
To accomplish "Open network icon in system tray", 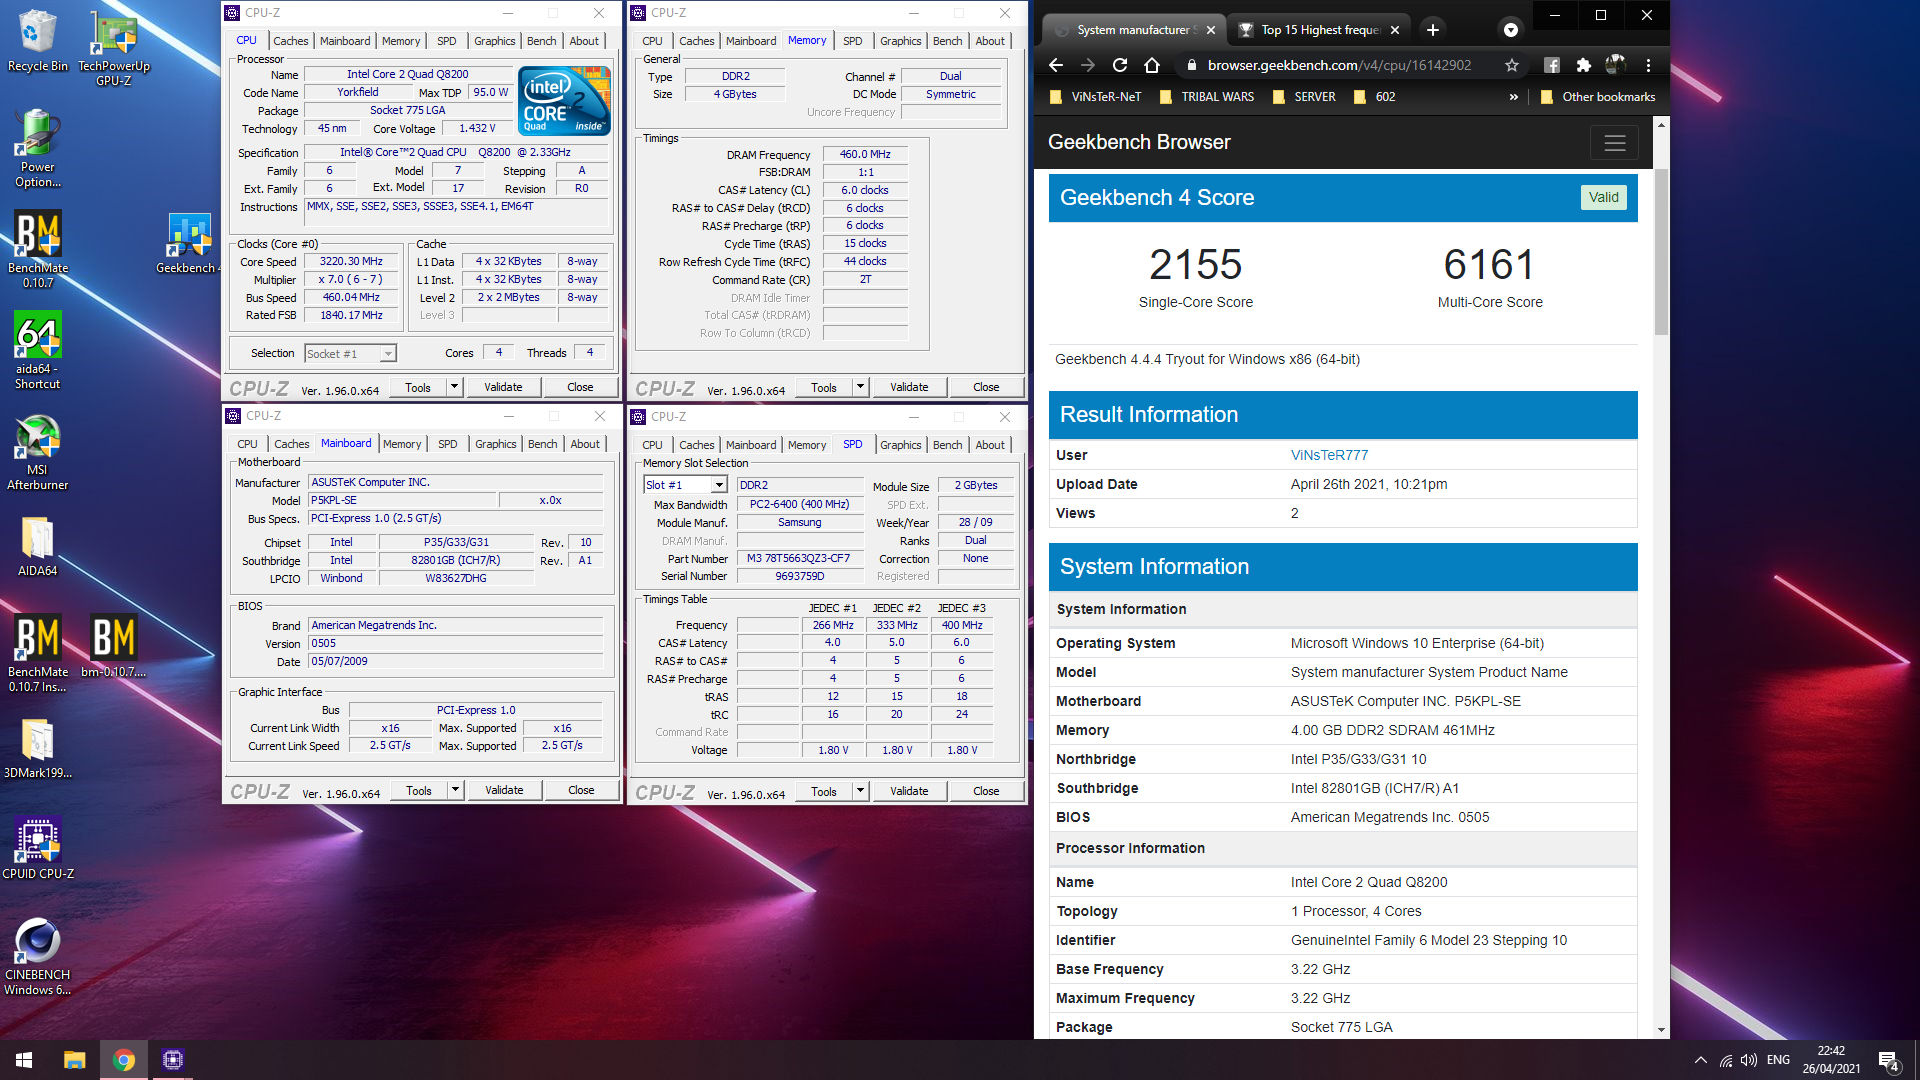I will point(1726,1060).
